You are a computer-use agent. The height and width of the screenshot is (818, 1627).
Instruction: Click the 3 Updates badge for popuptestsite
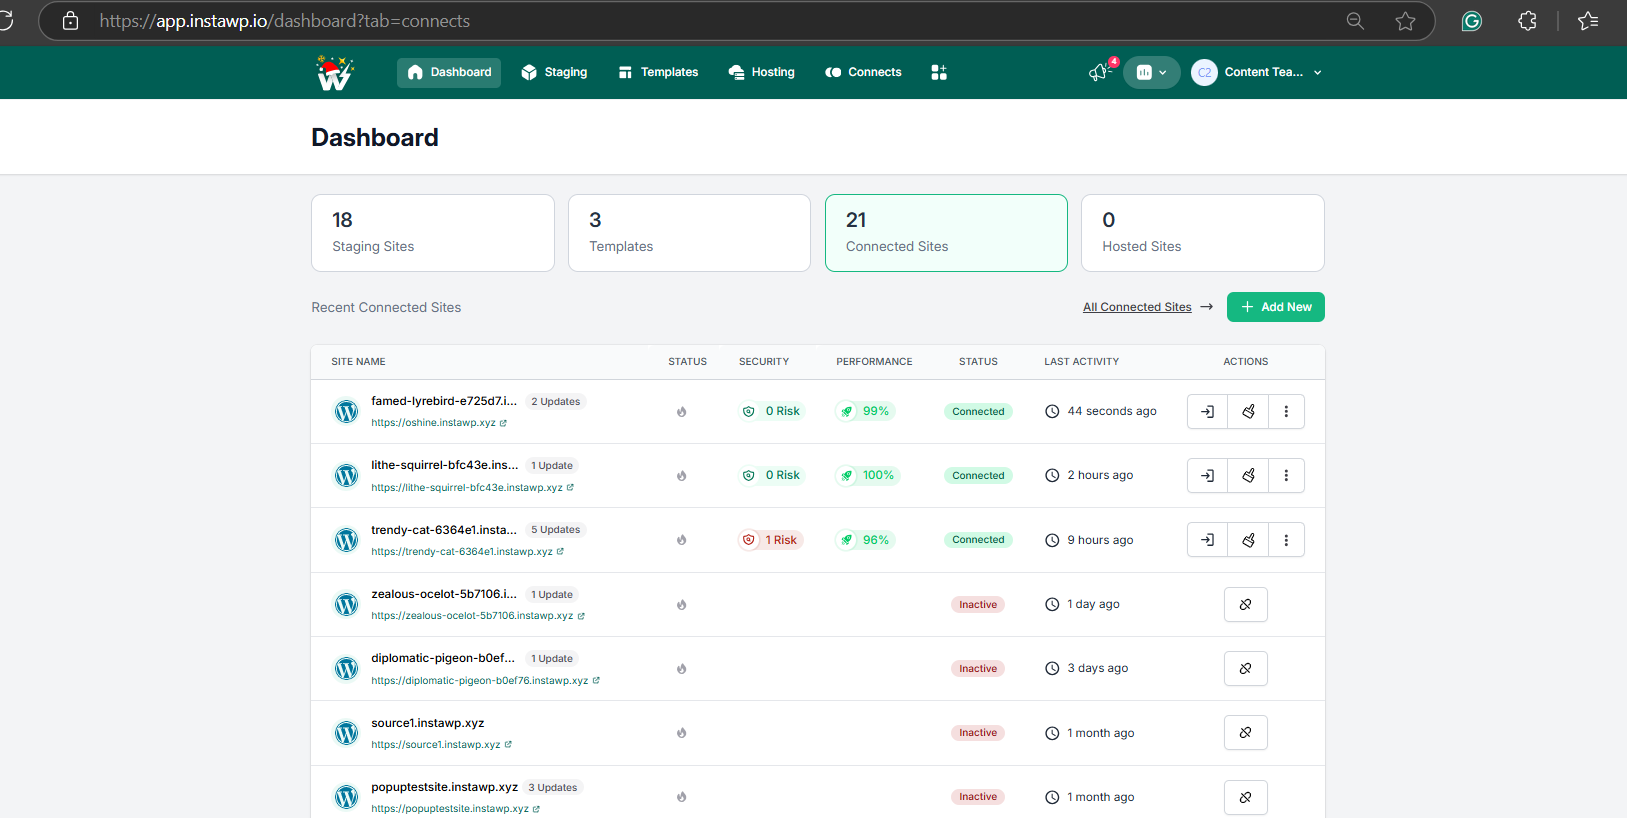tap(553, 788)
